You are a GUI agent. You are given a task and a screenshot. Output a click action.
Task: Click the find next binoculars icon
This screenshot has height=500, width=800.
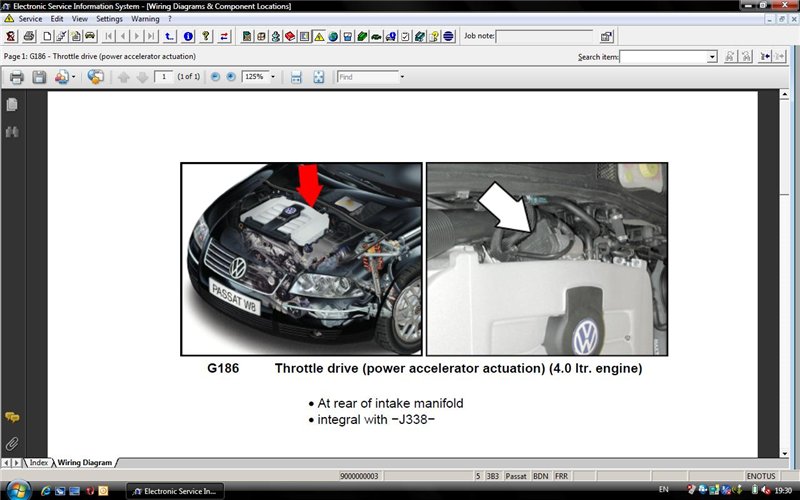746,57
